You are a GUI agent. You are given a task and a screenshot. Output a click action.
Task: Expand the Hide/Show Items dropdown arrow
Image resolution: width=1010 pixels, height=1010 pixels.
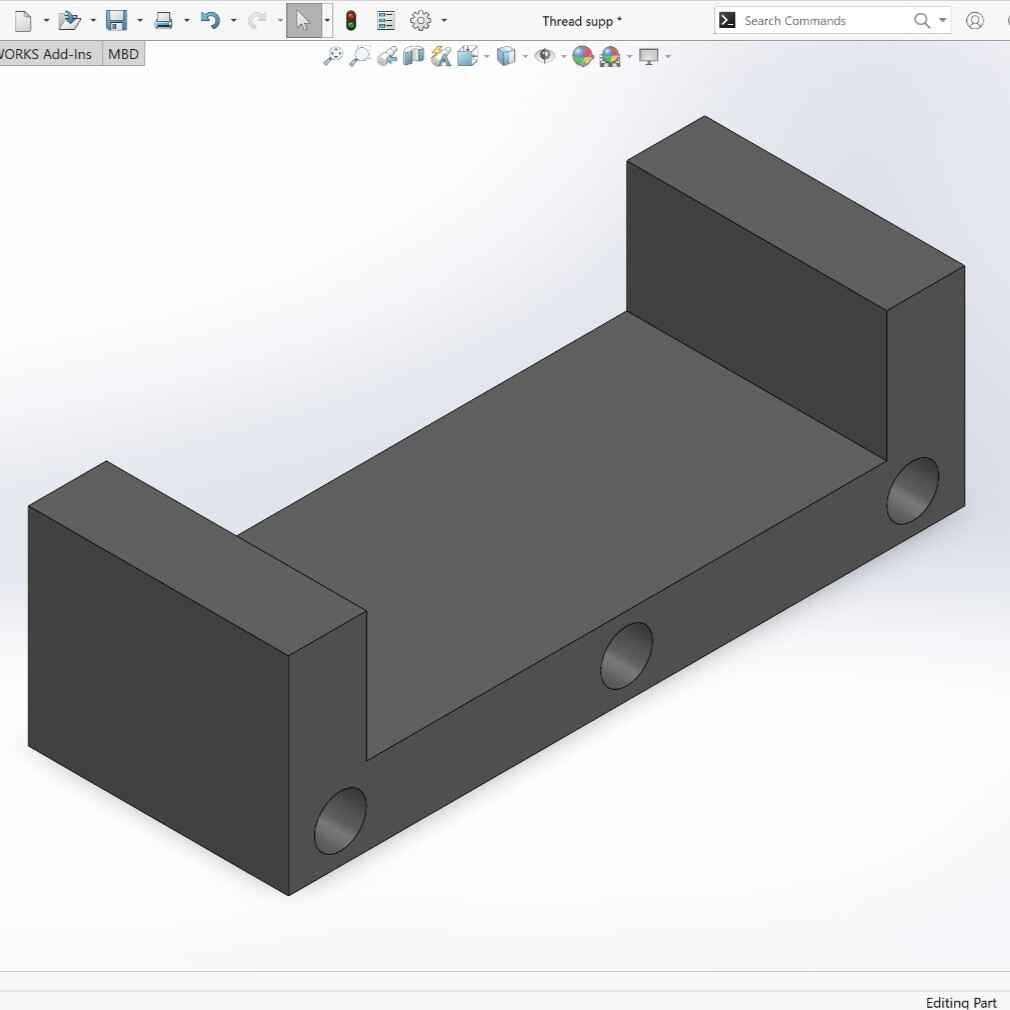[564, 57]
